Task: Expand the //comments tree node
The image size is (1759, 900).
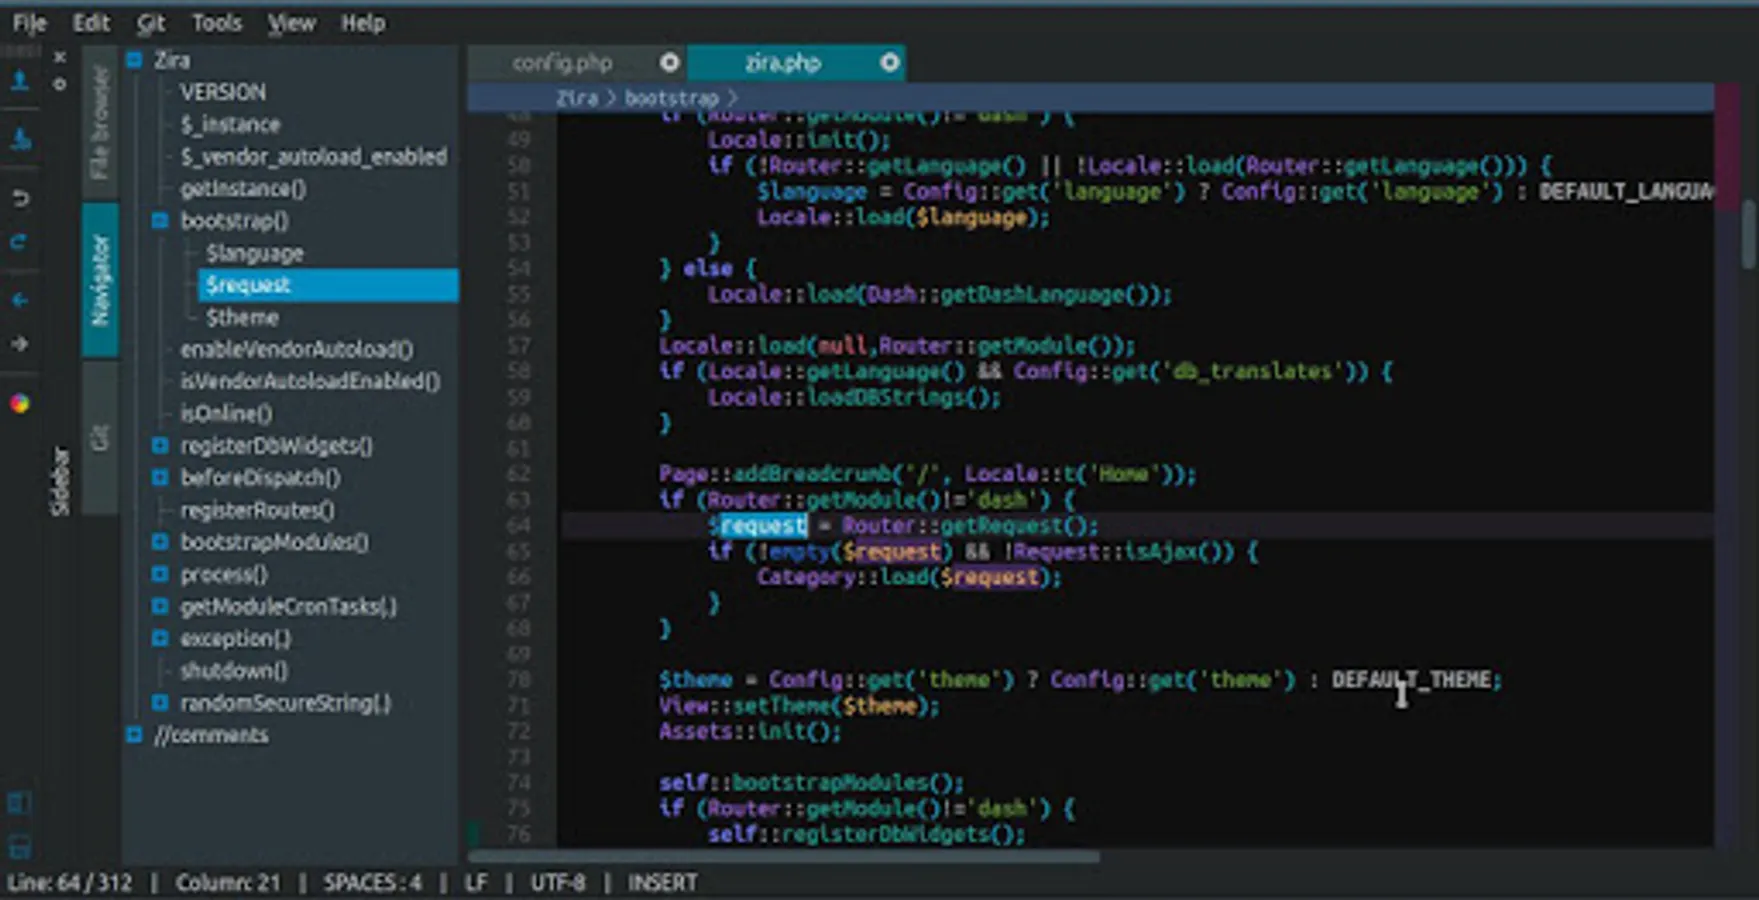Action: (x=134, y=735)
